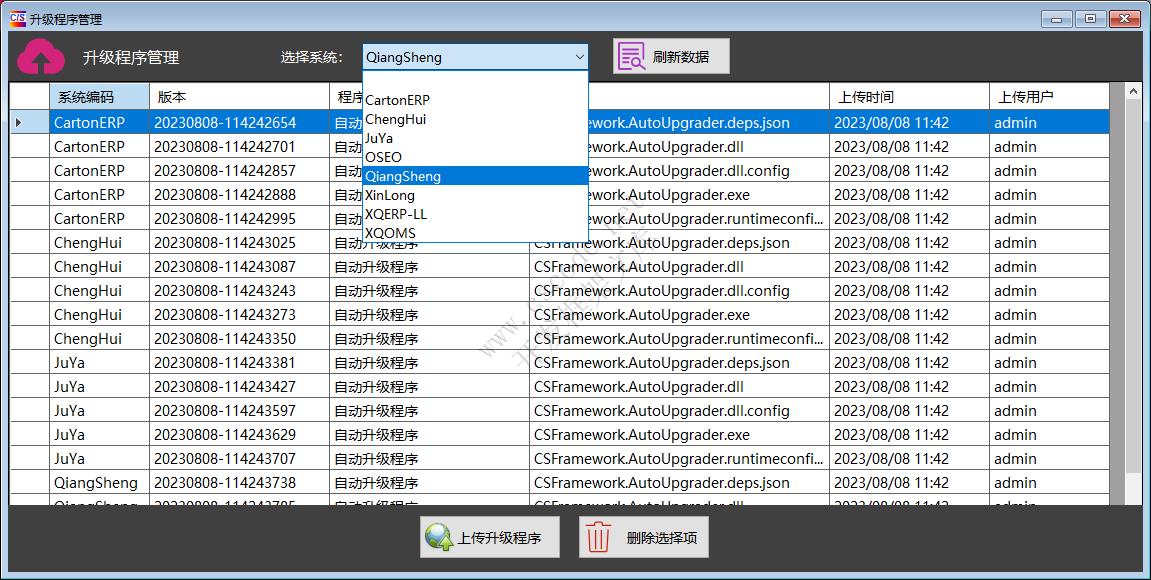This screenshot has height=580, width=1151.
Task: Click the globe upload upgrade program icon
Action: click(x=438, y=538)
